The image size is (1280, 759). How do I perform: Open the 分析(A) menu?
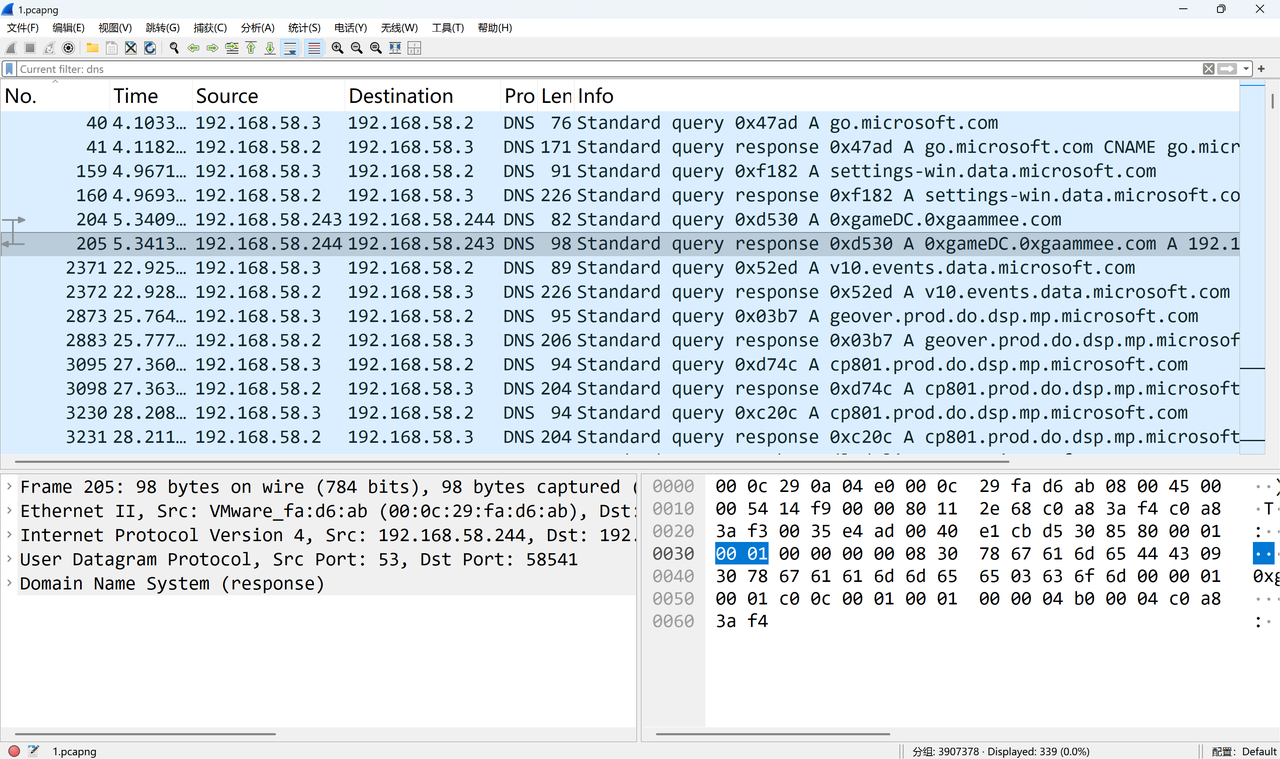(257, 28)
